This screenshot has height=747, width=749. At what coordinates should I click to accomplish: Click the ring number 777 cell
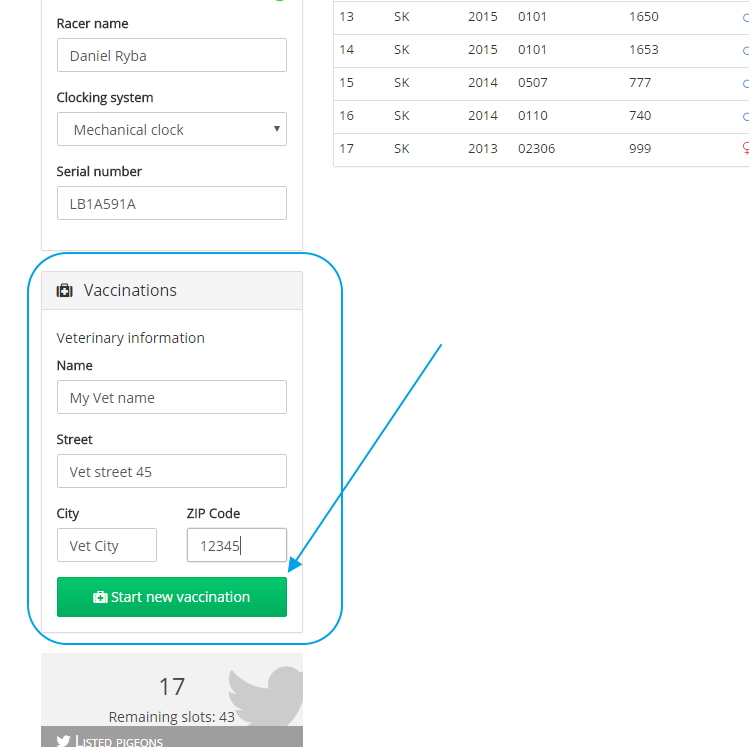[640, 83]
